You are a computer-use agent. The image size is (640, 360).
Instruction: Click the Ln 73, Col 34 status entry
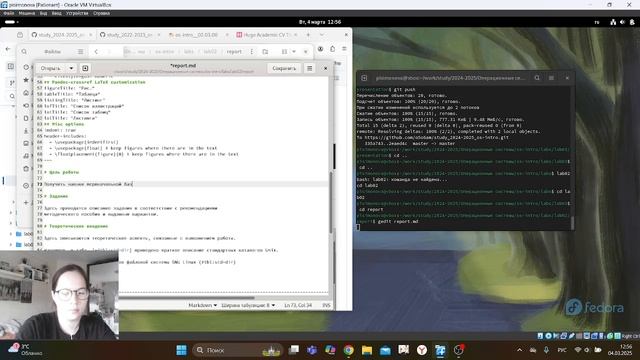(298, 305)
